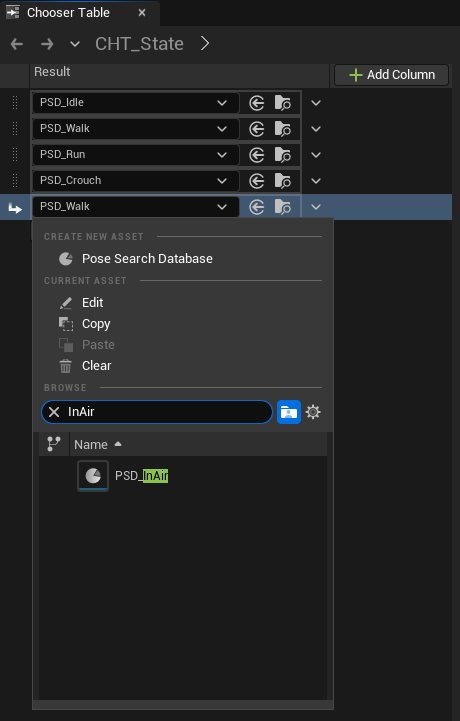
Task: Click Use Selected Asset icon for PSD_Crouch
Action: pyautogui.click(x=257, y=181)
